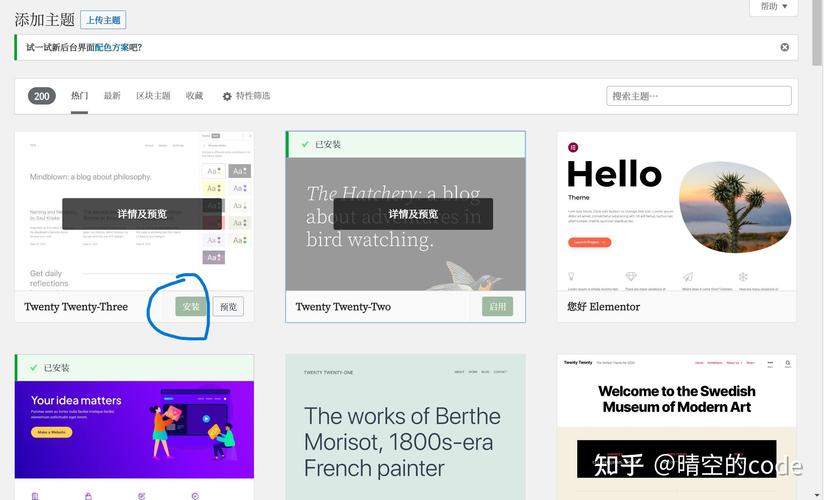Focus the 搜索主题 search field
824x500 pixels.
click(698, 96)
